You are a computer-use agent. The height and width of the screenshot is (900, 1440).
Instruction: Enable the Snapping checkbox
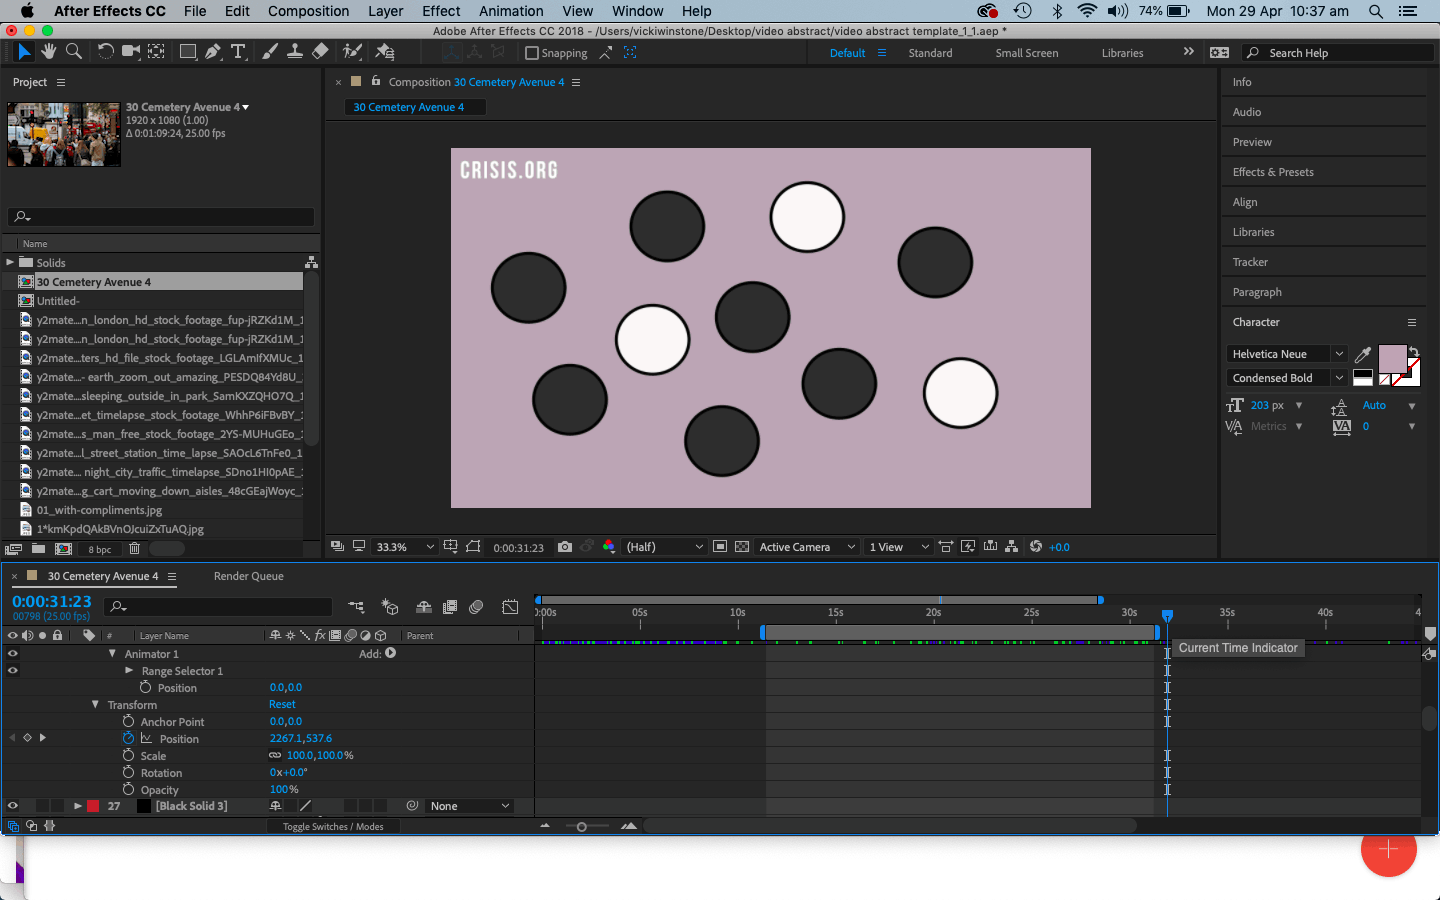pyautogui.click(x=532, y=53)
